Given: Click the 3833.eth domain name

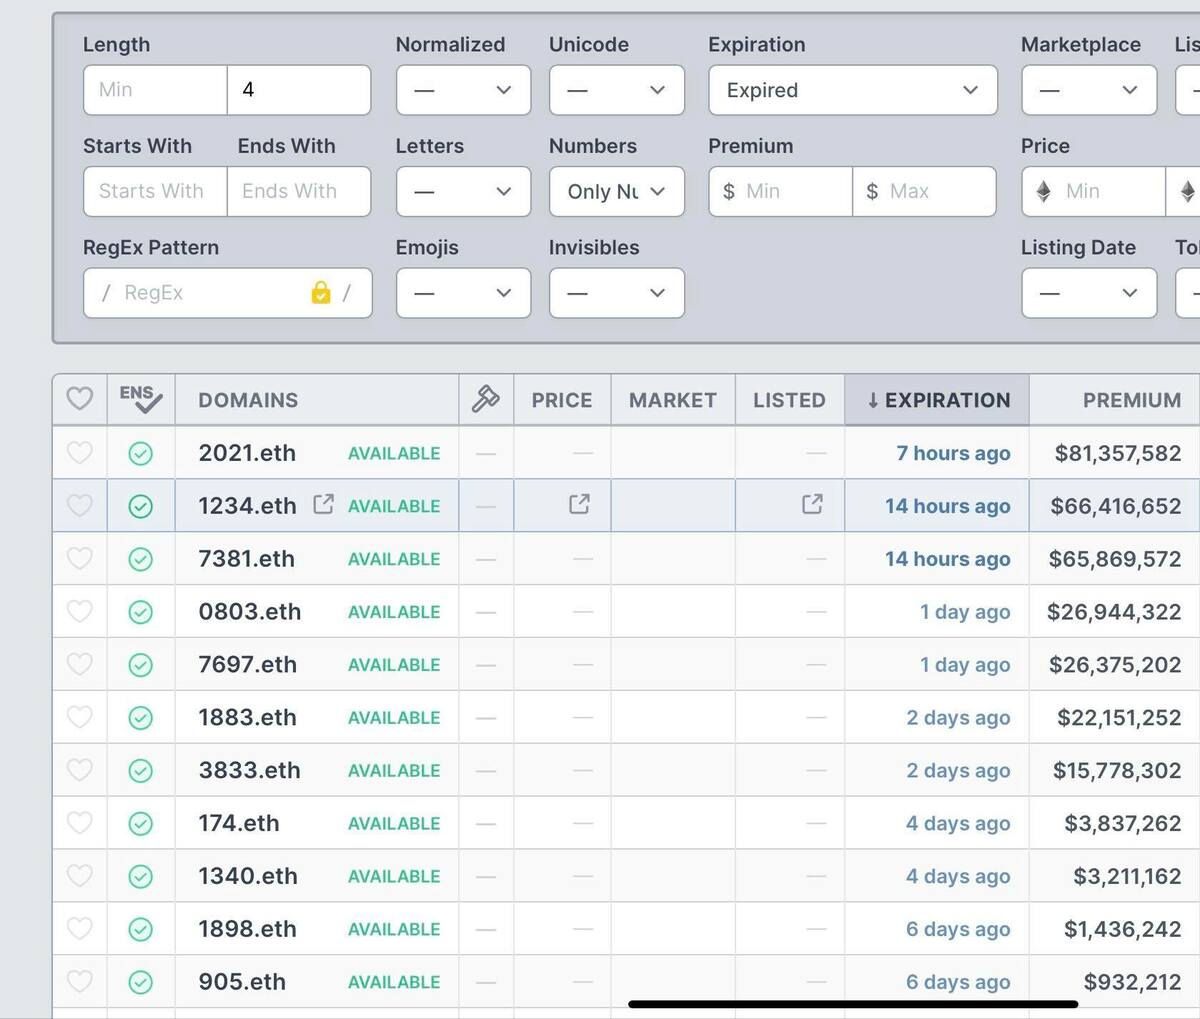Looking at the screenshot, I should click(x=250, y=770).
